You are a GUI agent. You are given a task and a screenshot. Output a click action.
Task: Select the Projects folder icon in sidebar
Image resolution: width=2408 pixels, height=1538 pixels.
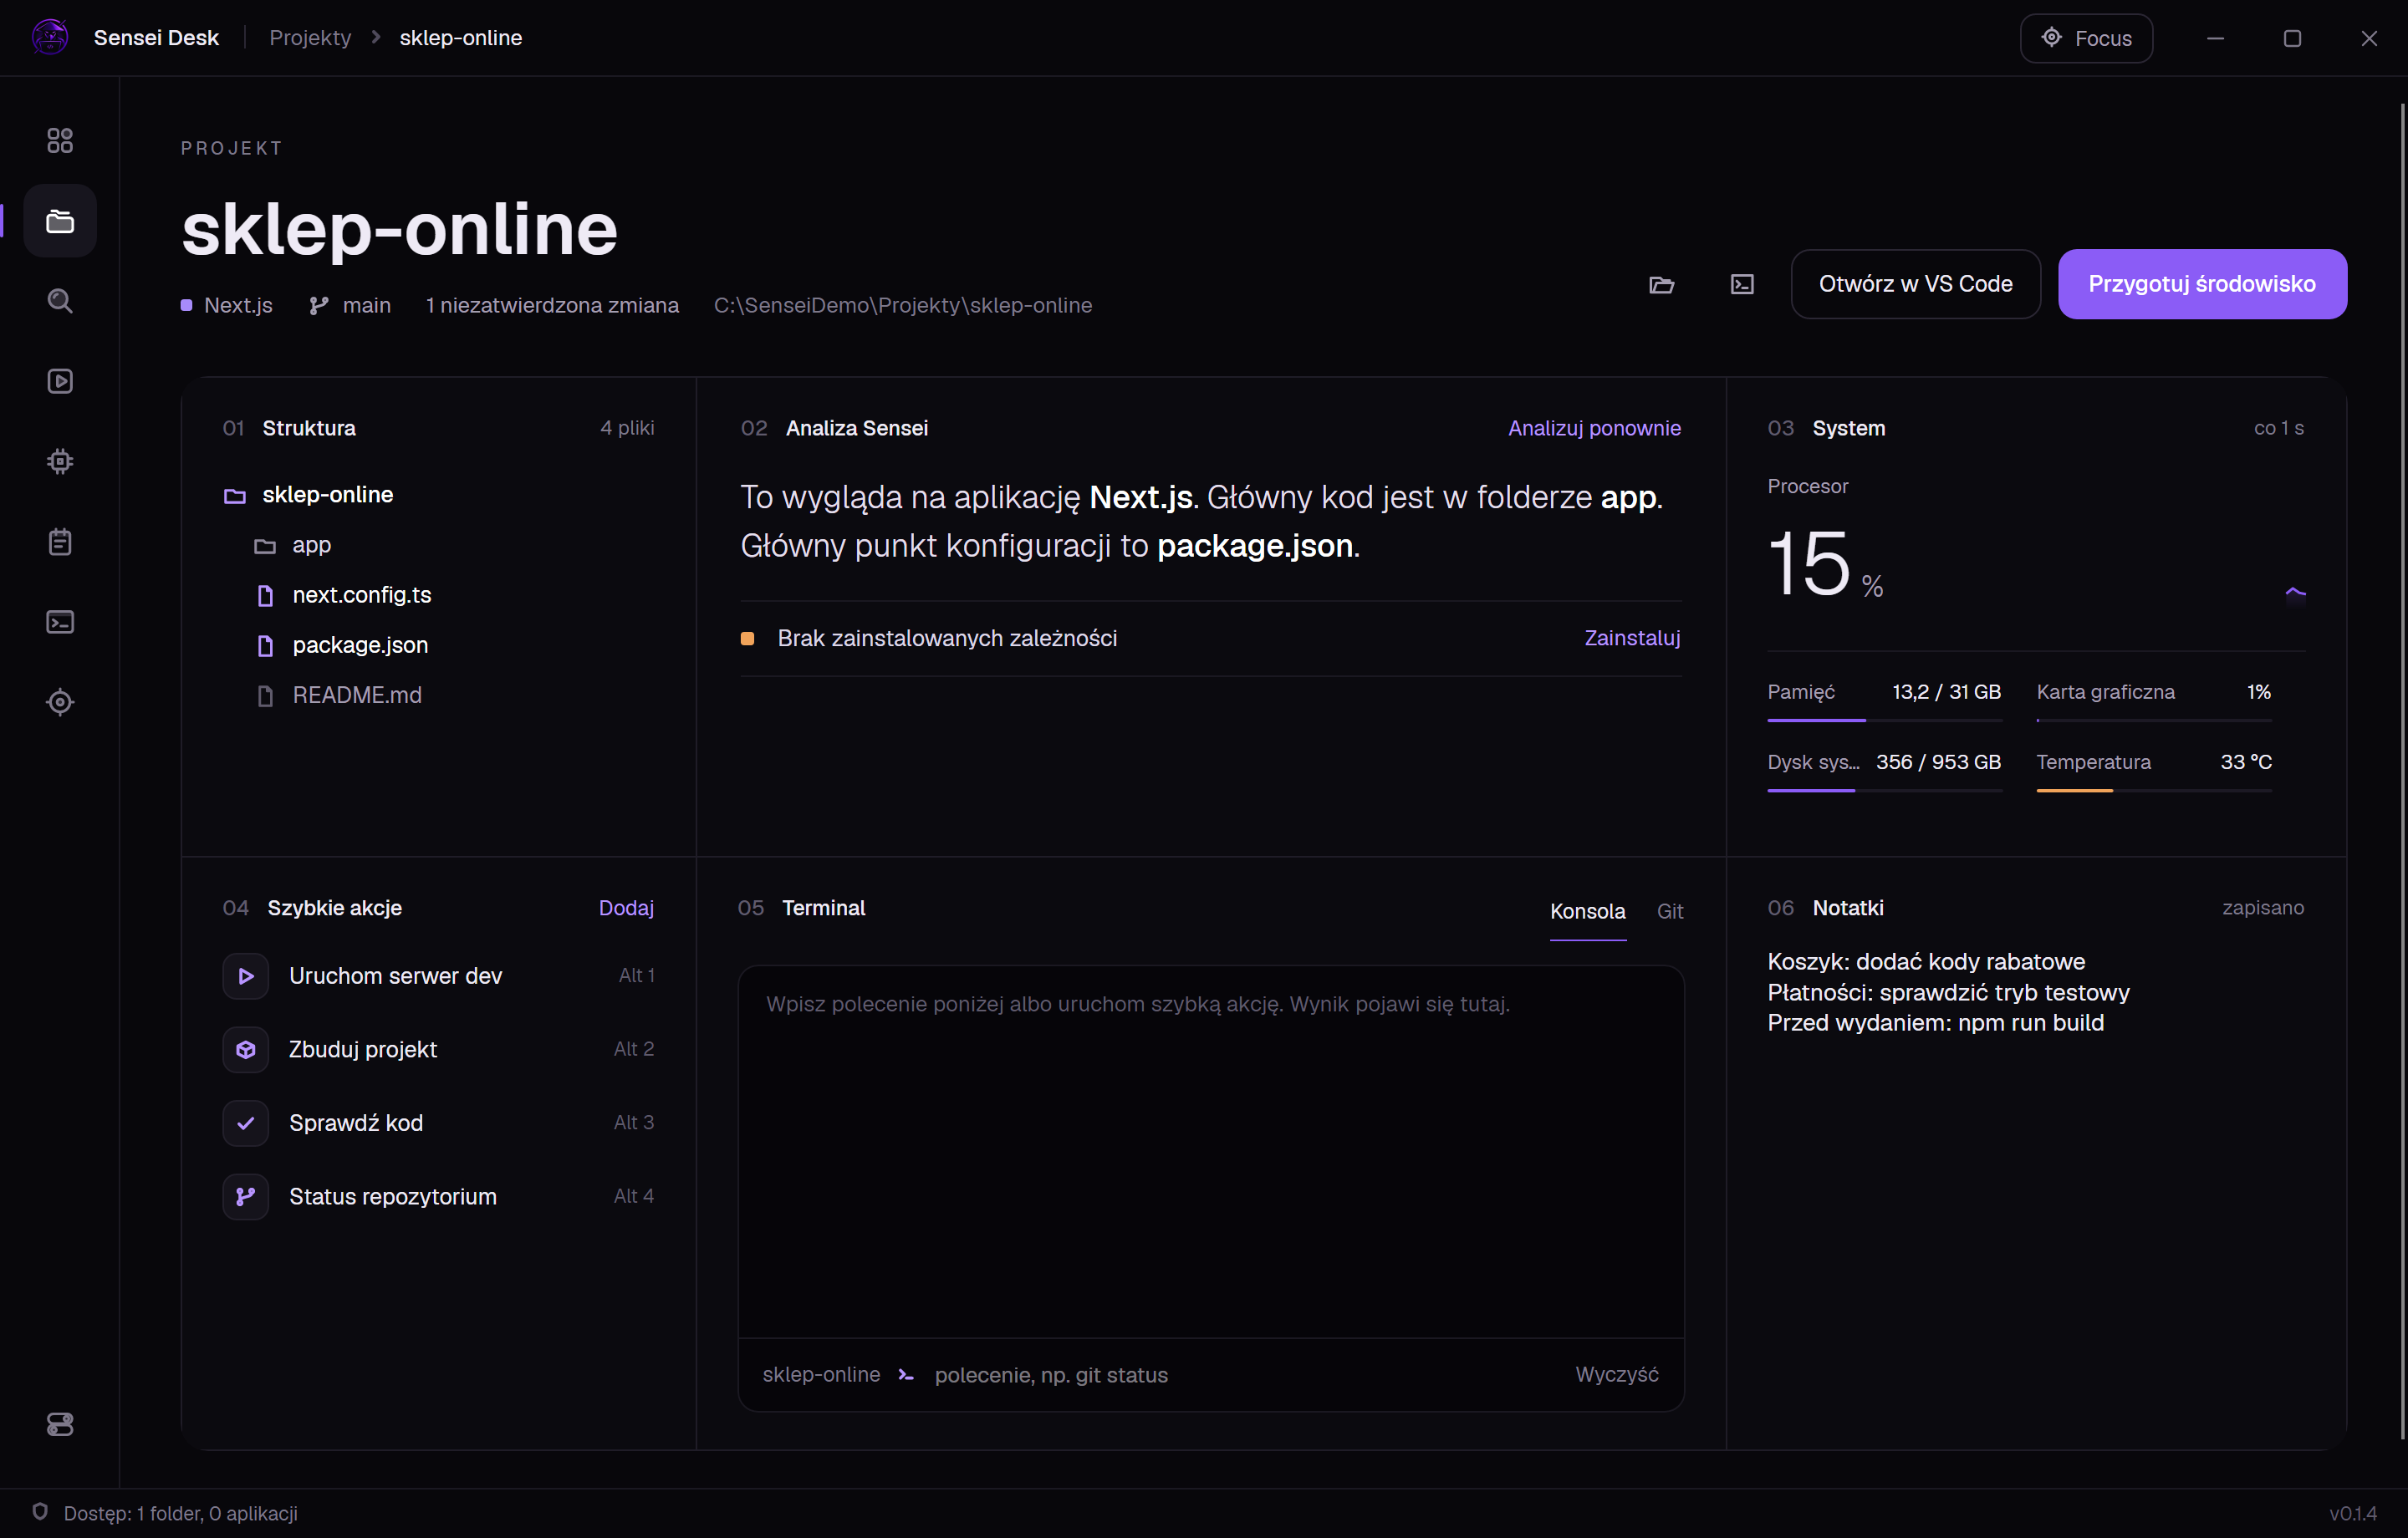coord(60,221)
